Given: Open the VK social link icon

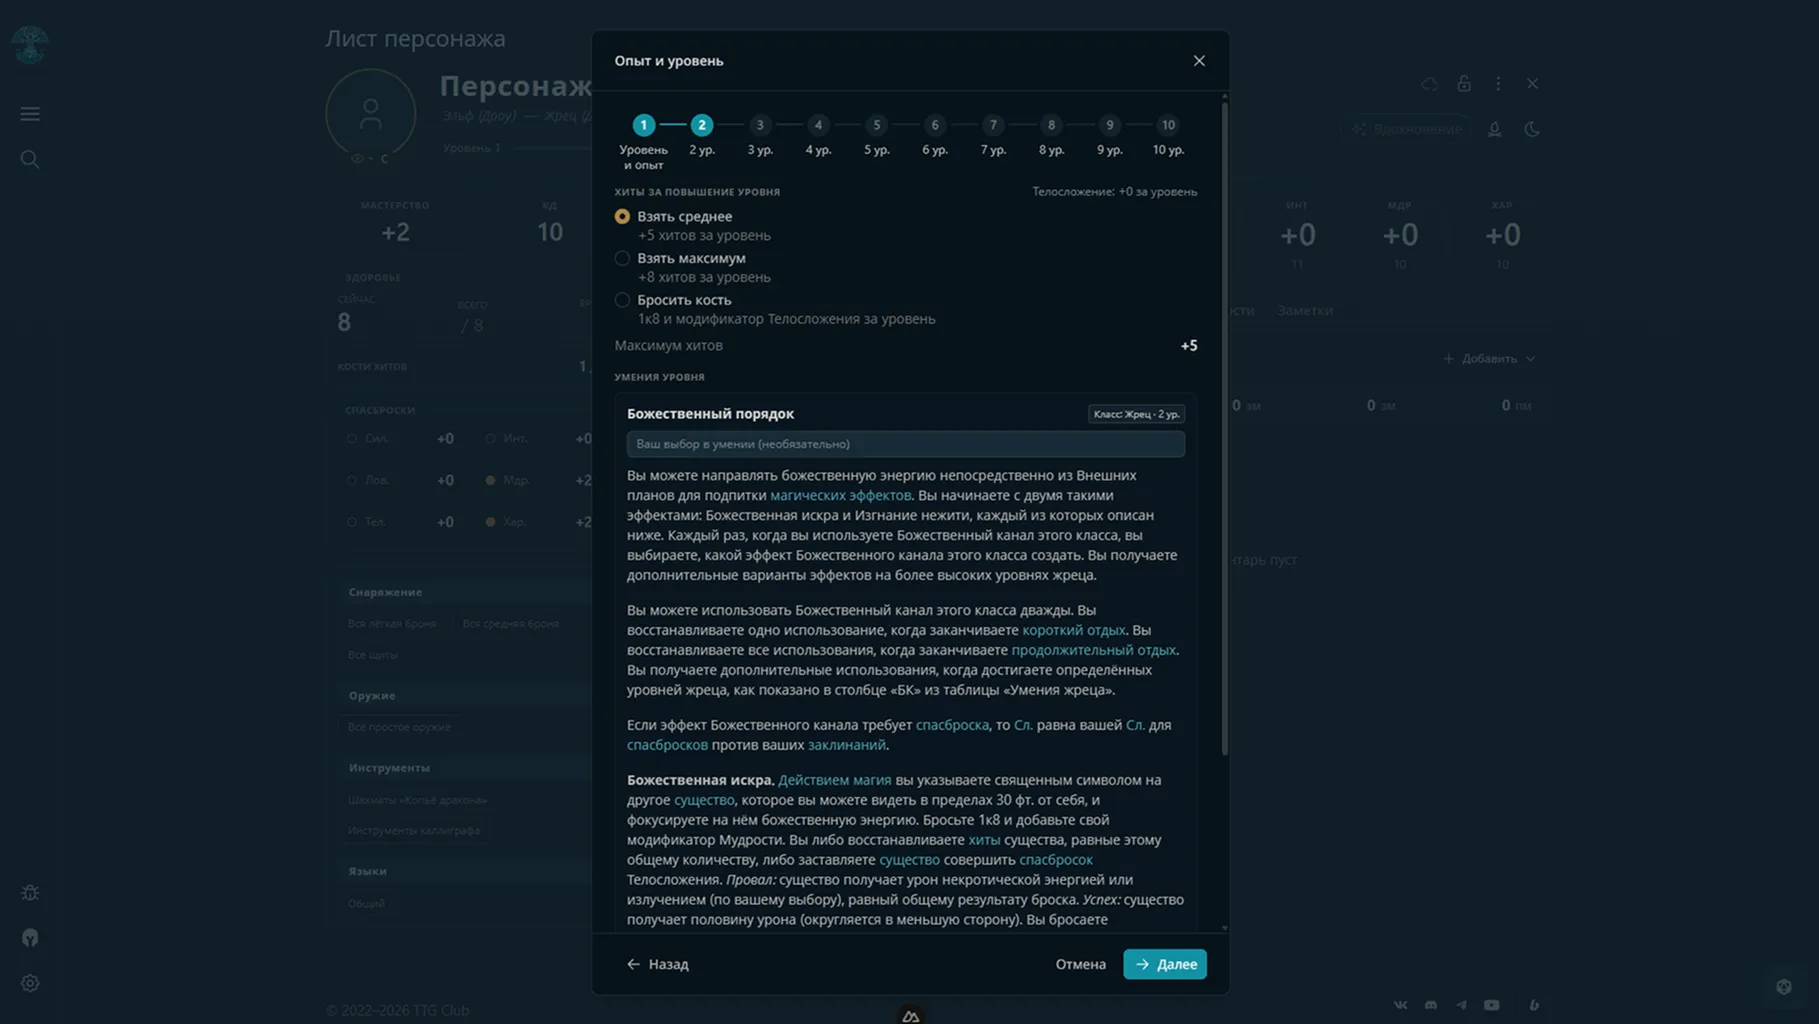Looking at the screenshot, I should (x=1400, y=1005).
